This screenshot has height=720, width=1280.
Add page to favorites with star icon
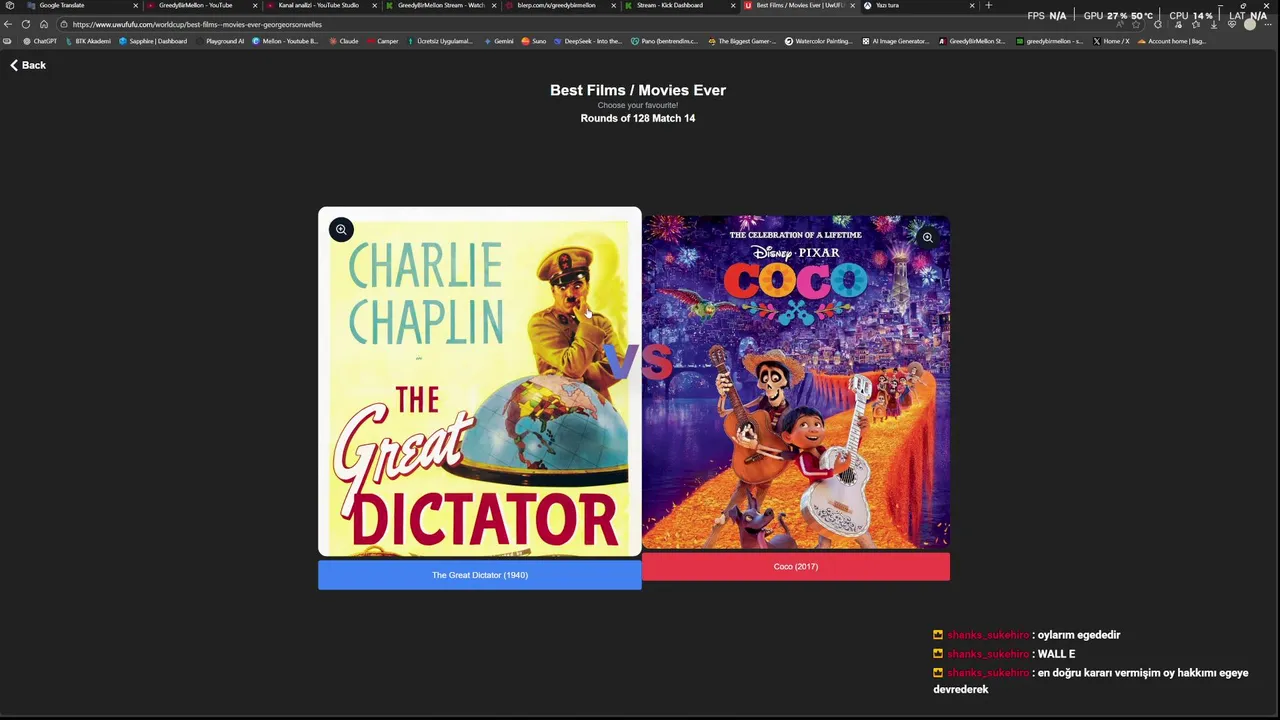pos(1137,24)
